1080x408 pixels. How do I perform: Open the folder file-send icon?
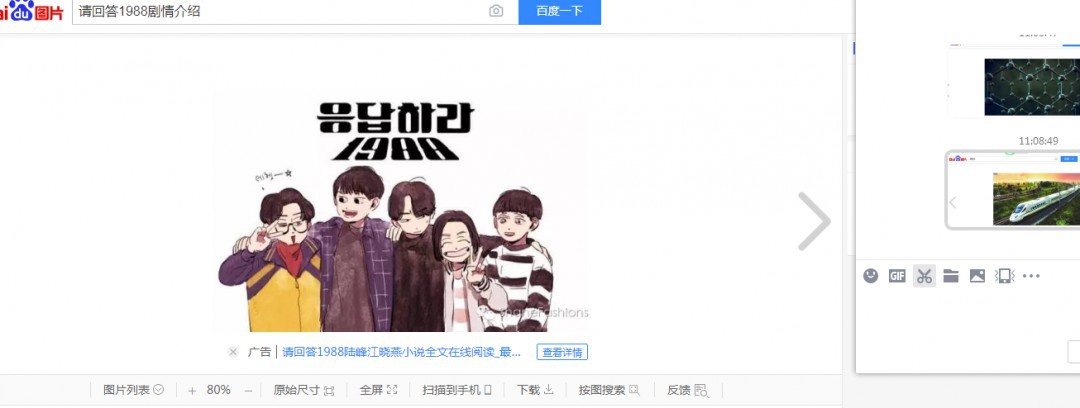[951, 276]
